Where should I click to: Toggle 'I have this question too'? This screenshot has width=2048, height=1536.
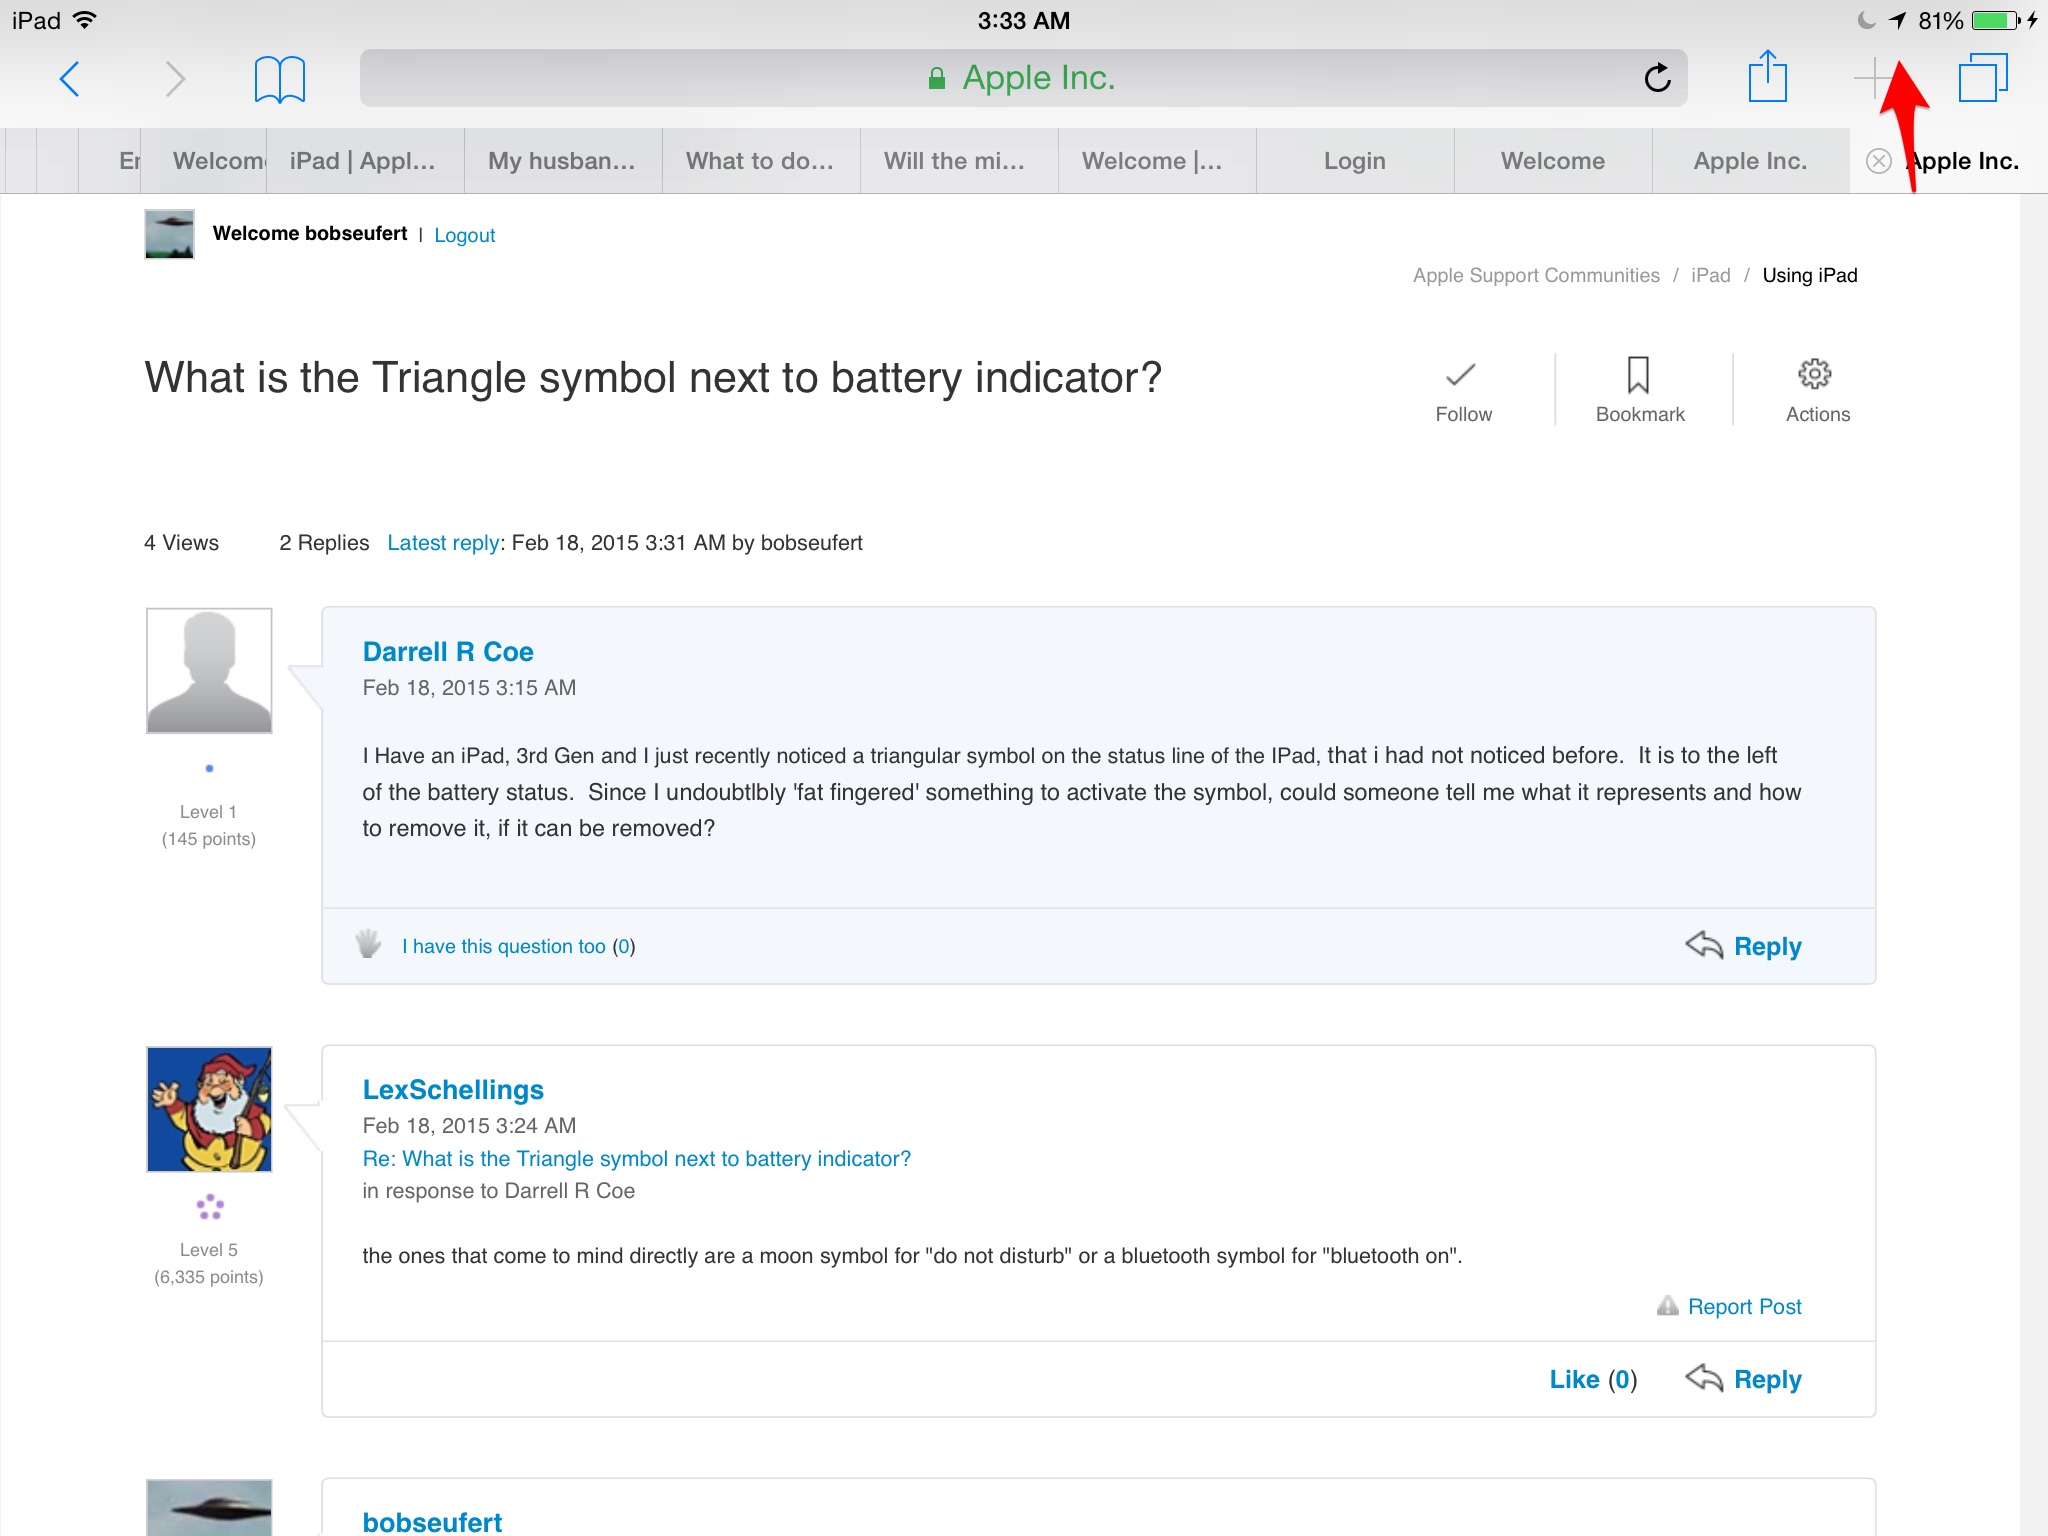pyautogui.click(x=504, y=946)
